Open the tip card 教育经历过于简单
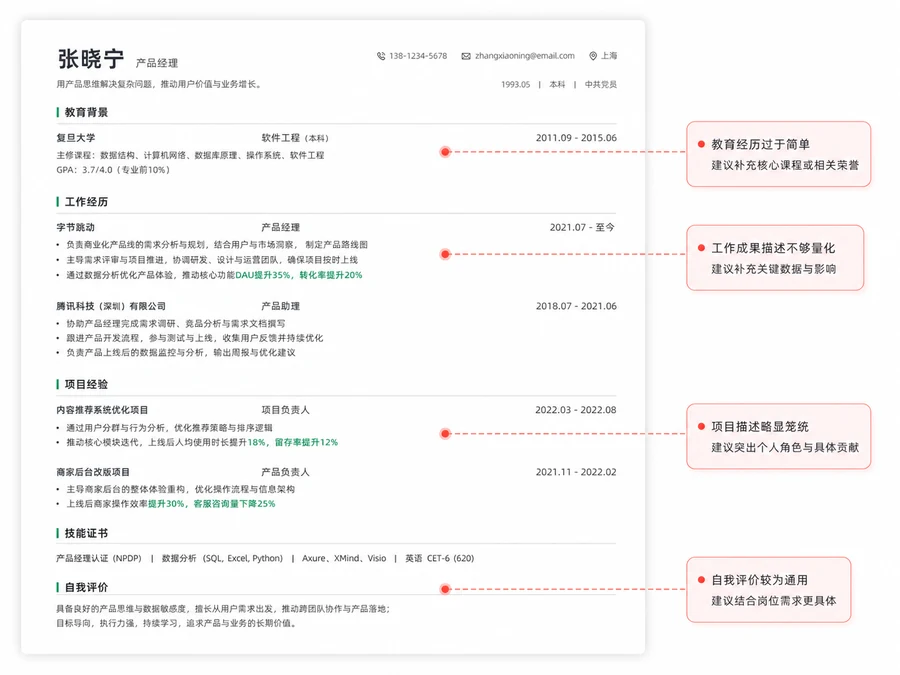The image size is (900, 675). (778, 154)
